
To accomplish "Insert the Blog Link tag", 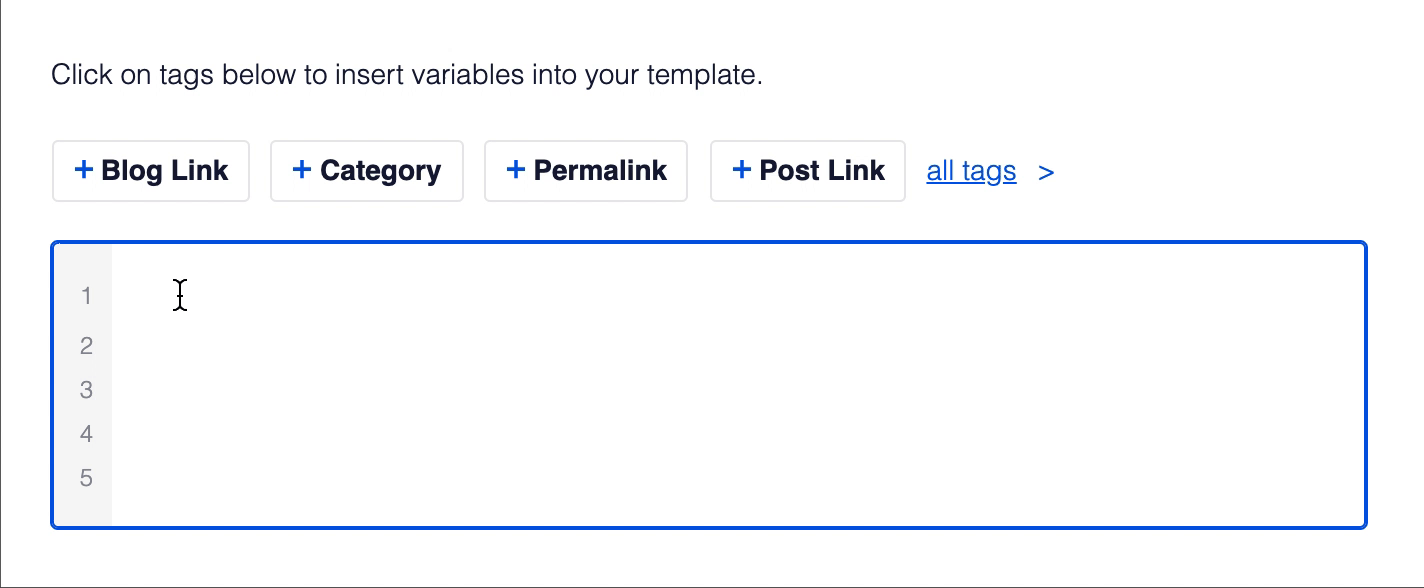I will [151, 171].
